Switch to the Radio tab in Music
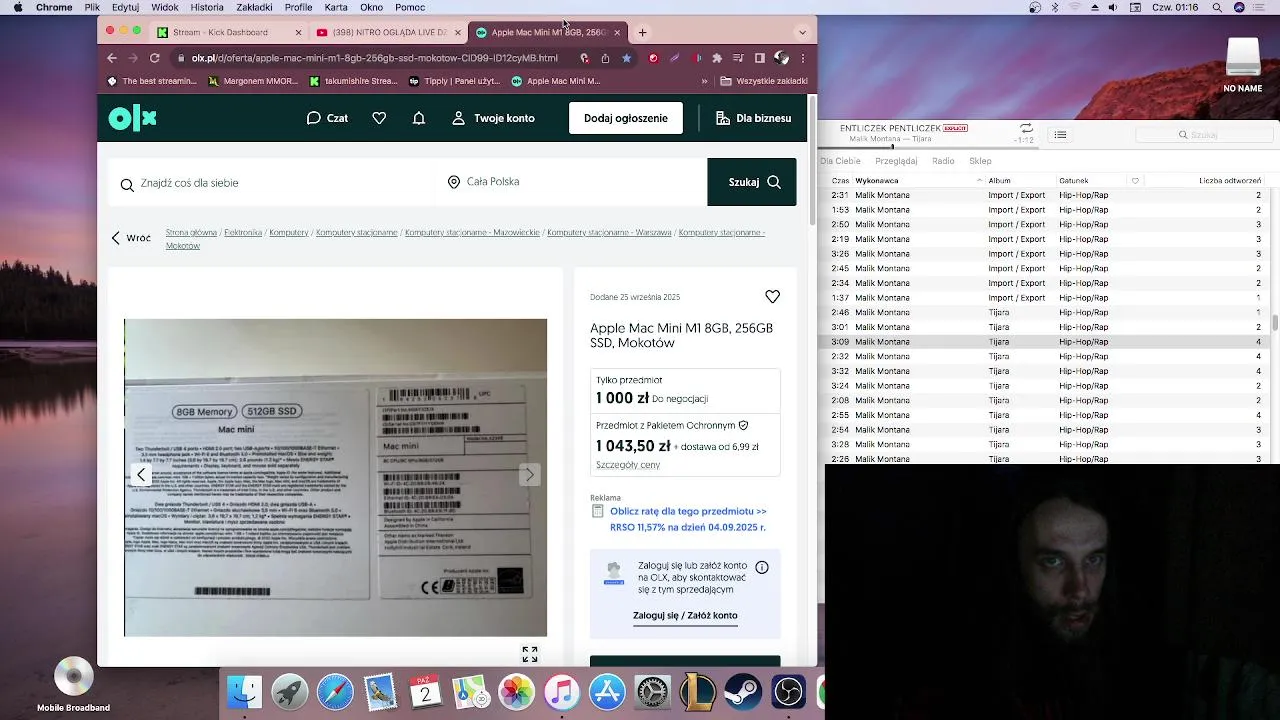 click(x=943, y=160)
